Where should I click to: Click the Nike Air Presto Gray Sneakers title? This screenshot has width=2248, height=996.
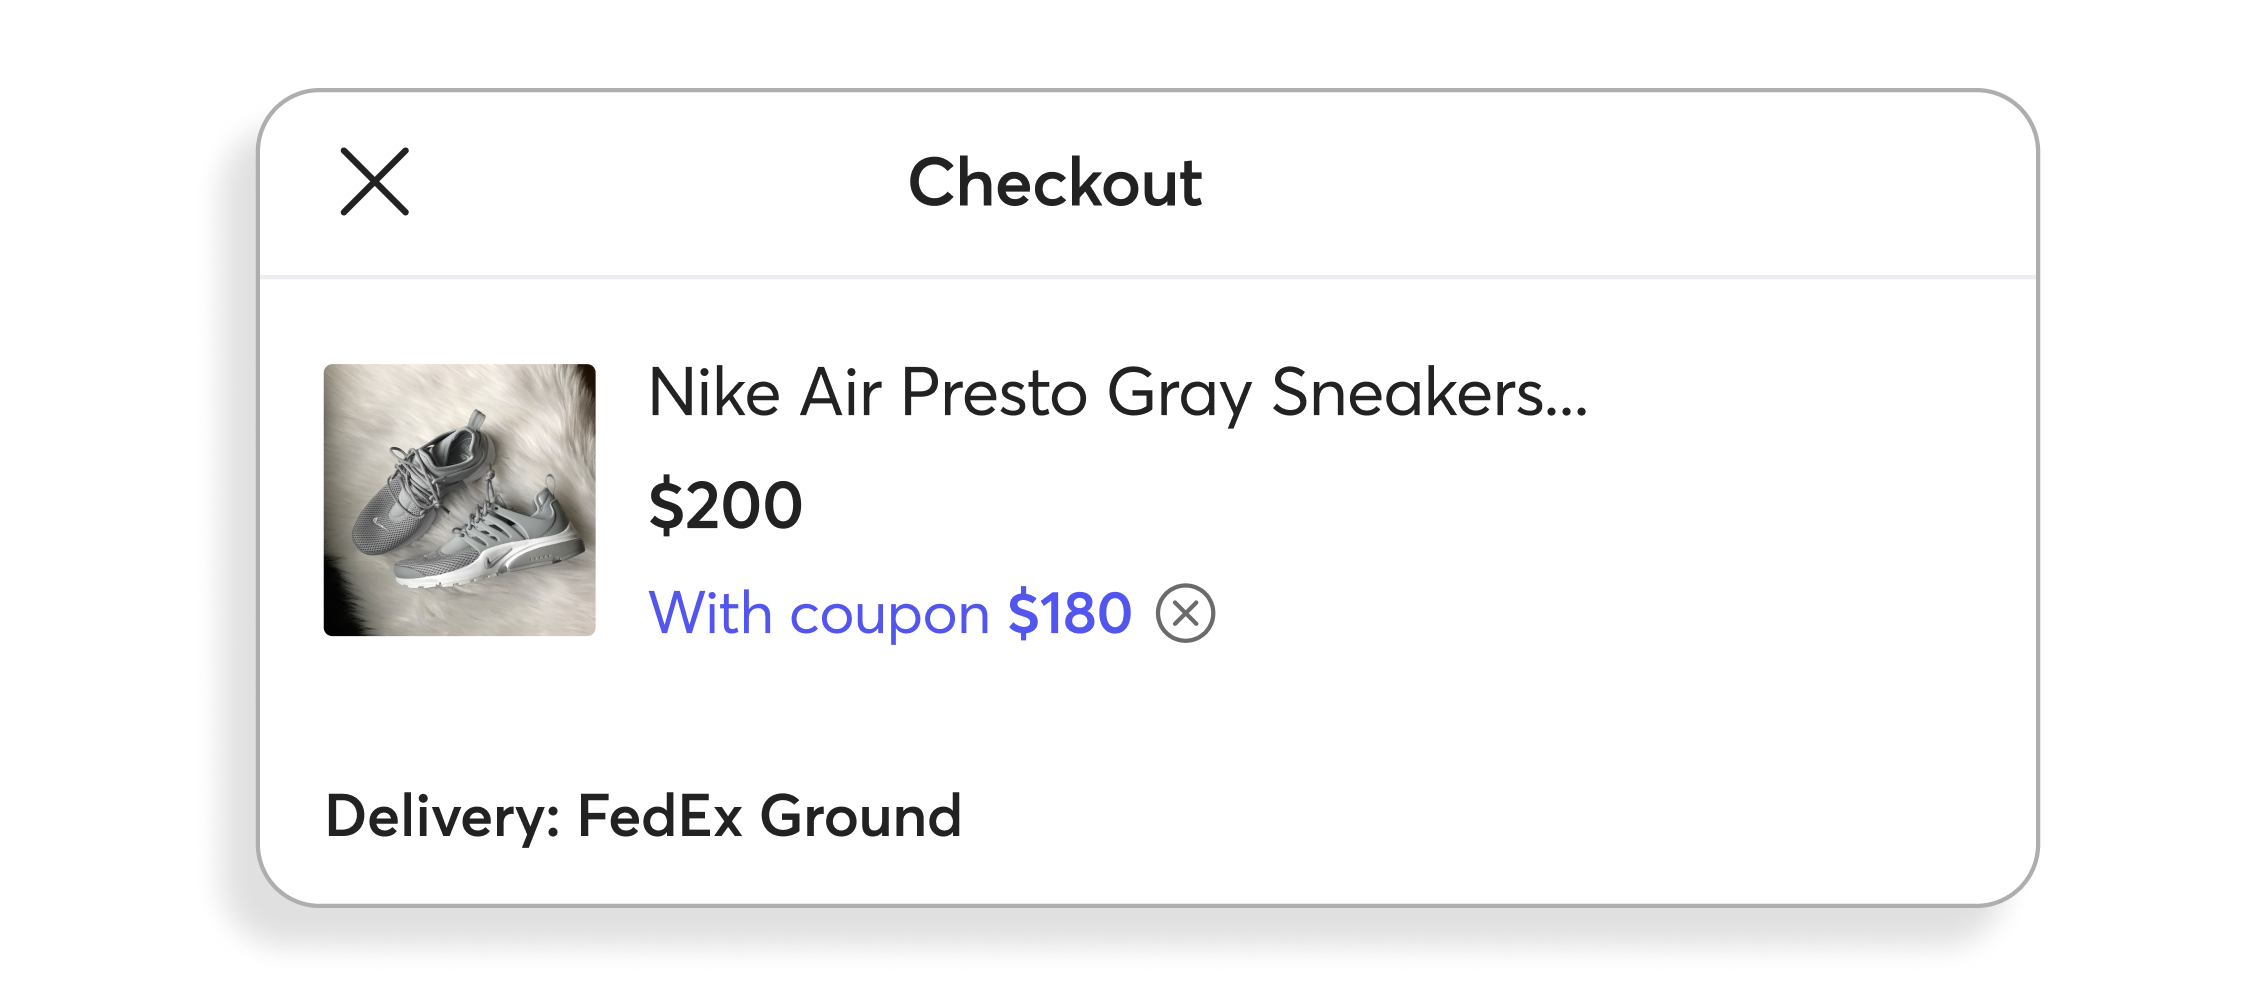point(1116,393)
